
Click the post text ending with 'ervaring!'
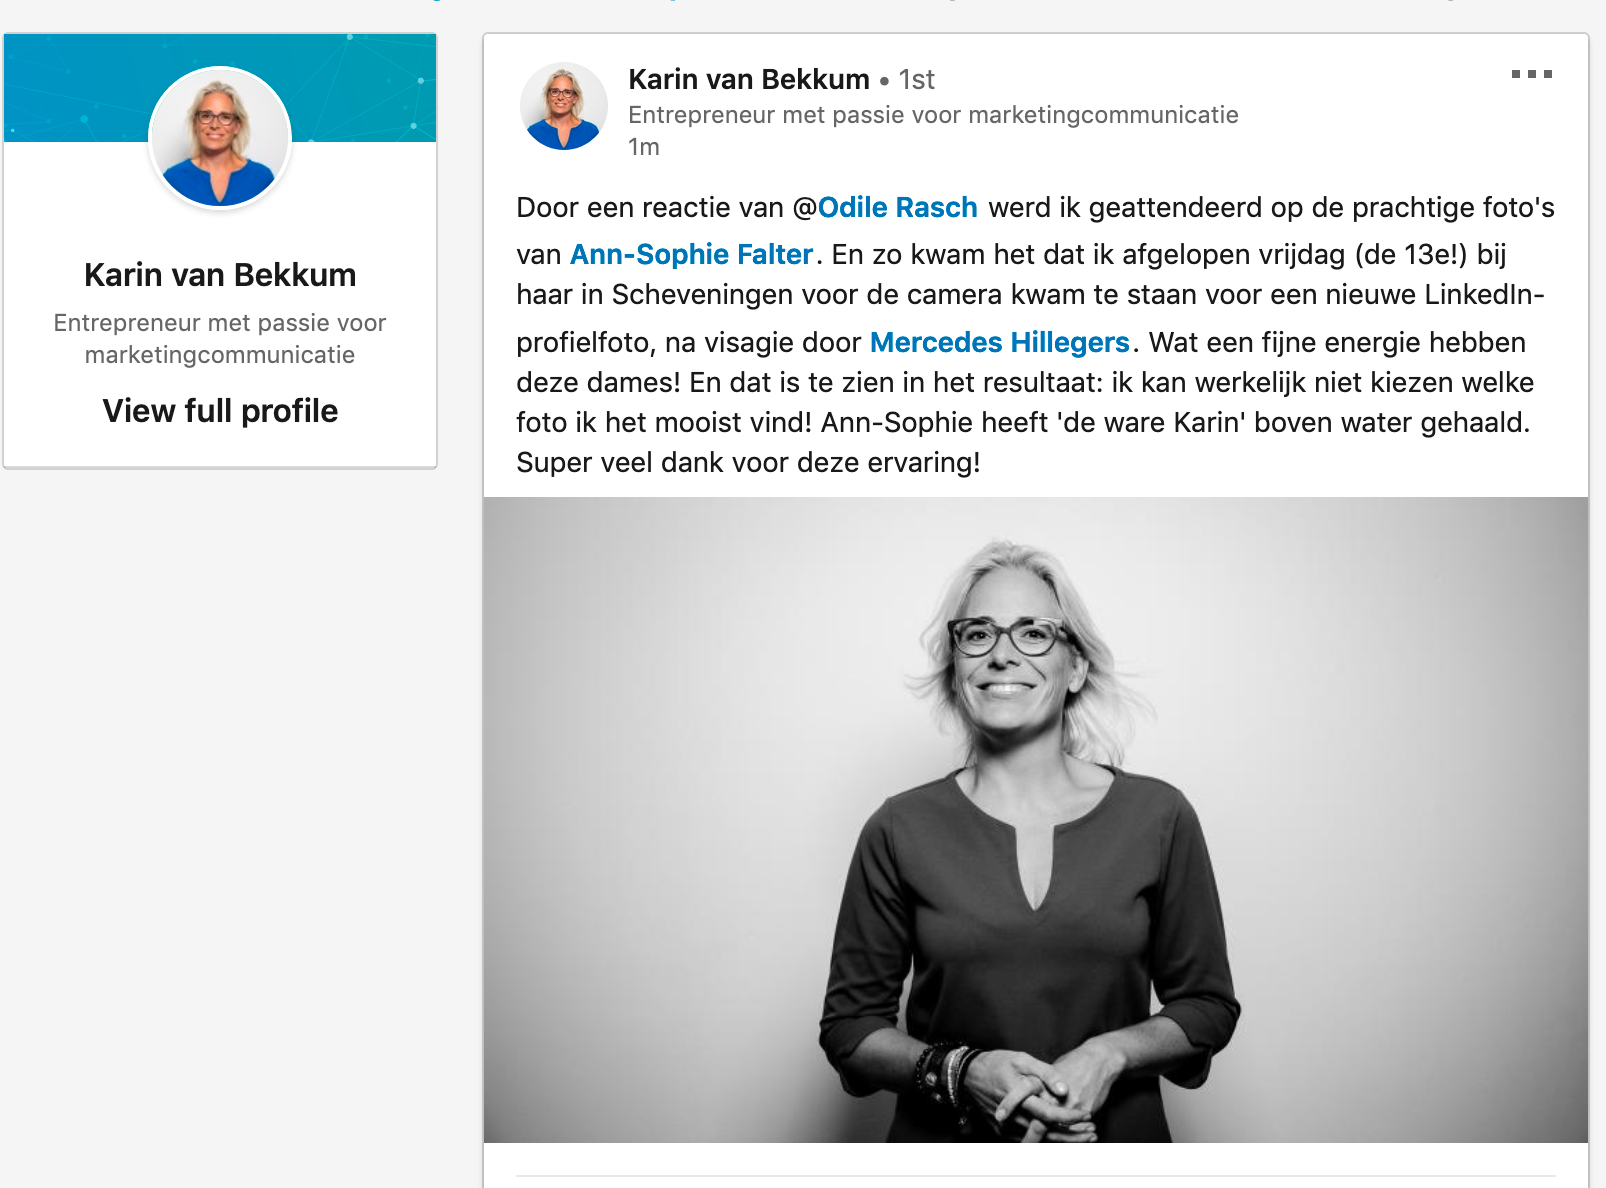(x=748, y=462)
